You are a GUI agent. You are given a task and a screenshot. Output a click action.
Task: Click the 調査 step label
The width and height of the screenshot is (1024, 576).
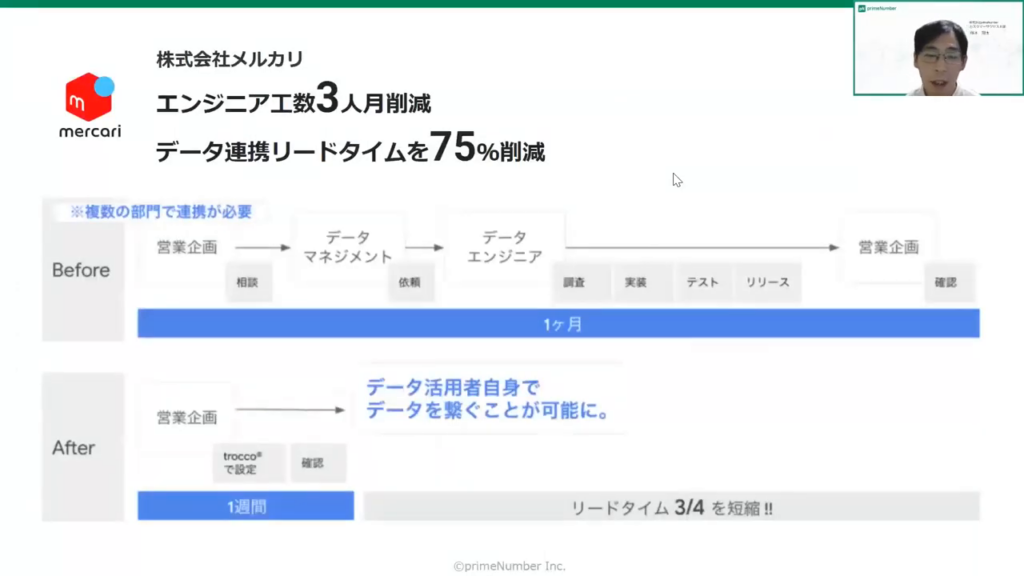pos(574,283)
